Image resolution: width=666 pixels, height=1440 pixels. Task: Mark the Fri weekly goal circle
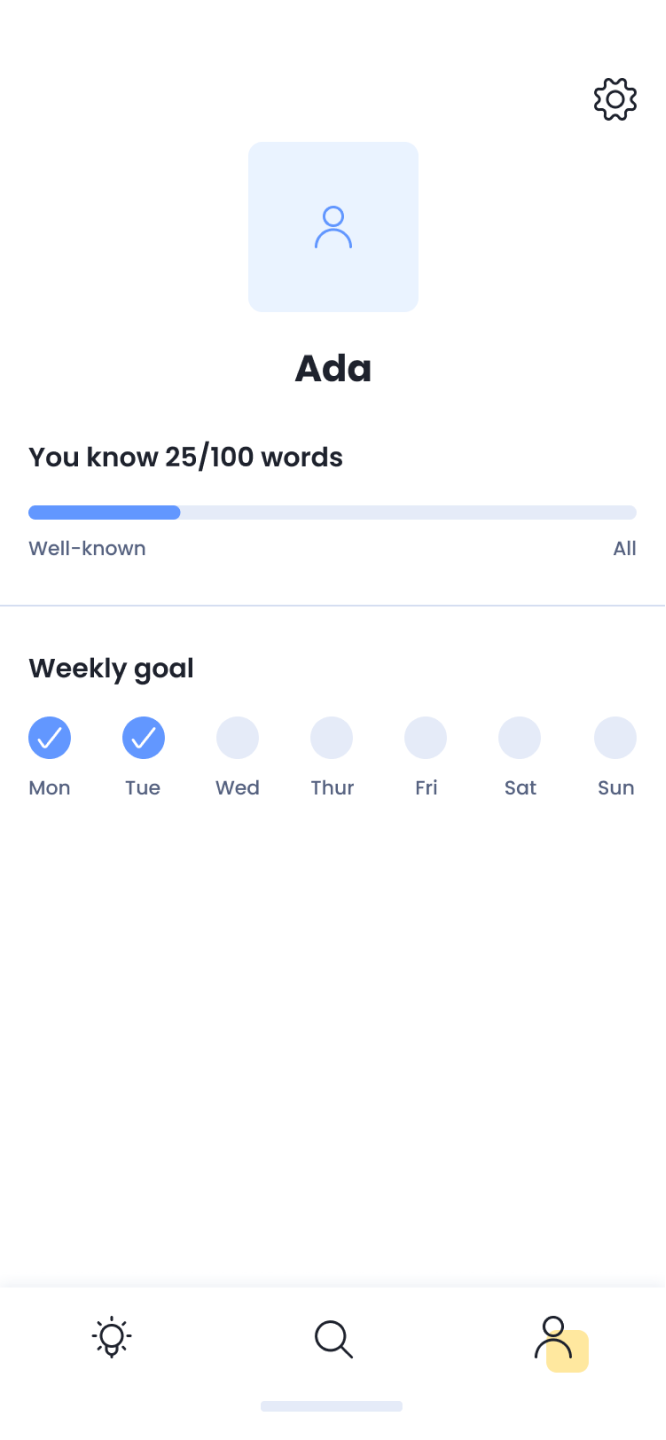pyautogui.click(x=425, y=738)
